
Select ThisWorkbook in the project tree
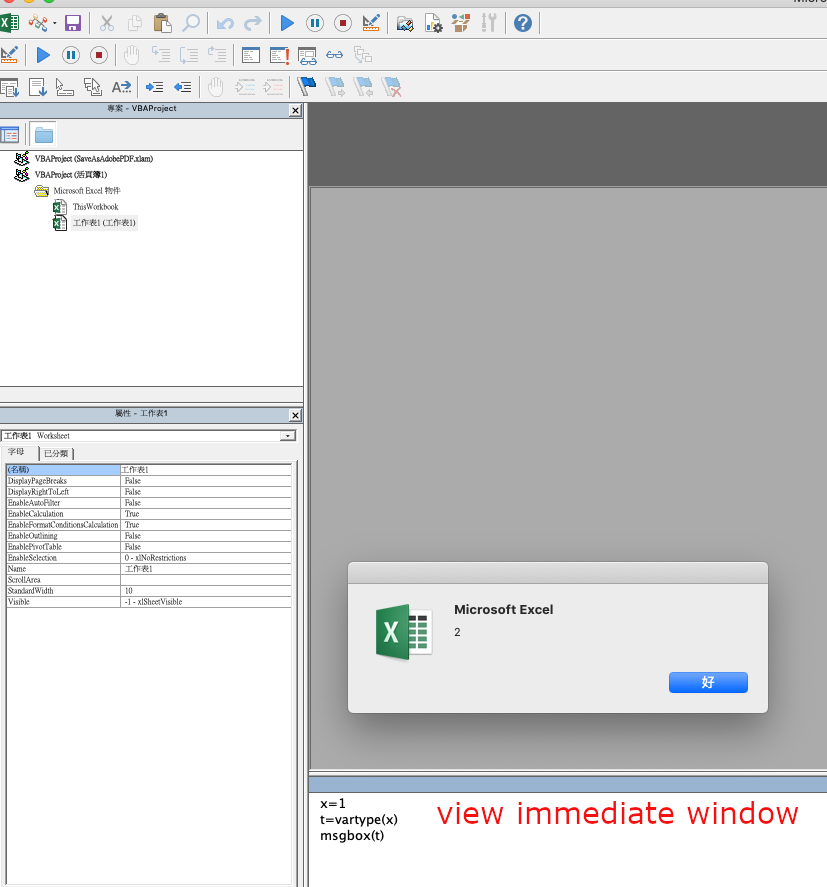coord(94,207)
